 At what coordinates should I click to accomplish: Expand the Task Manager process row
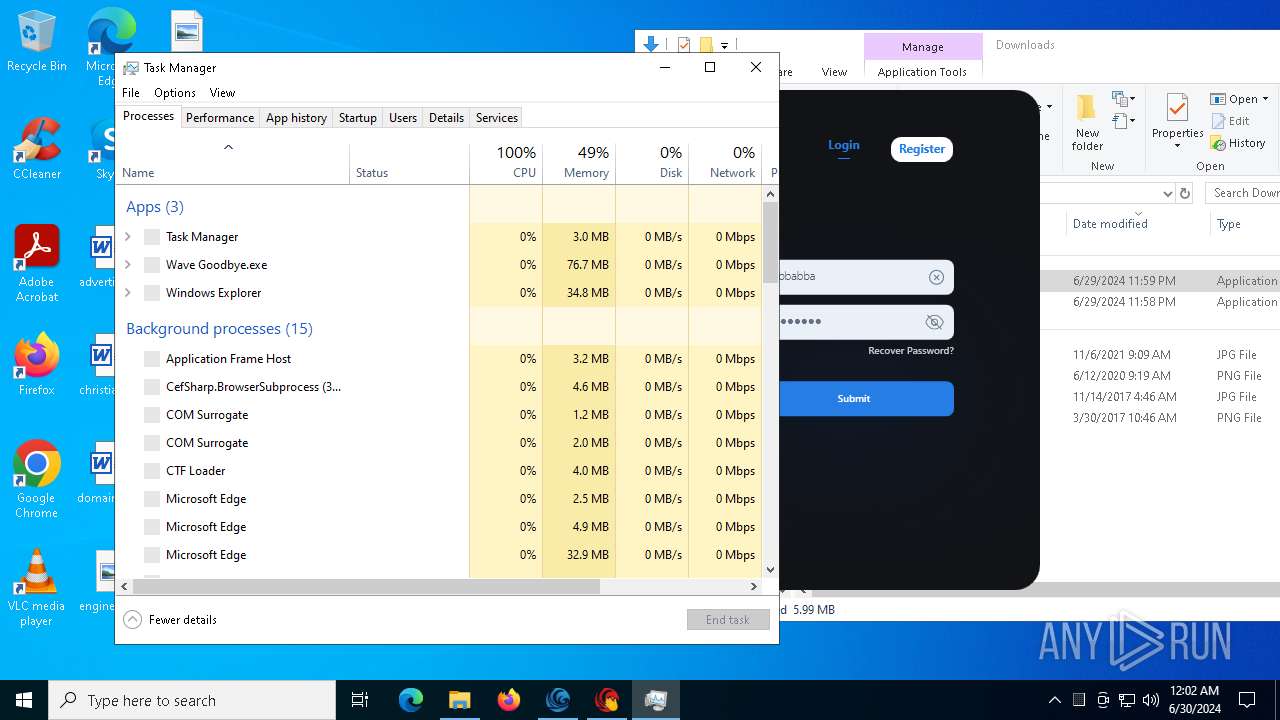(x=128, y=237)
